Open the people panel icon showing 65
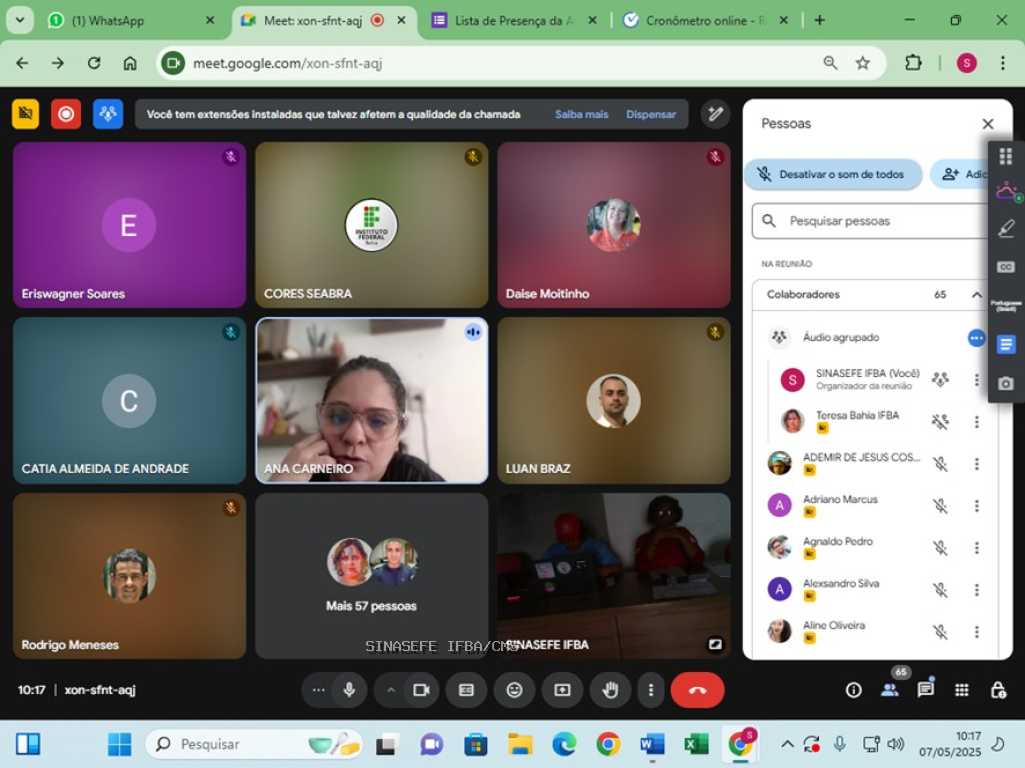1025x768 pixels. 890,690
